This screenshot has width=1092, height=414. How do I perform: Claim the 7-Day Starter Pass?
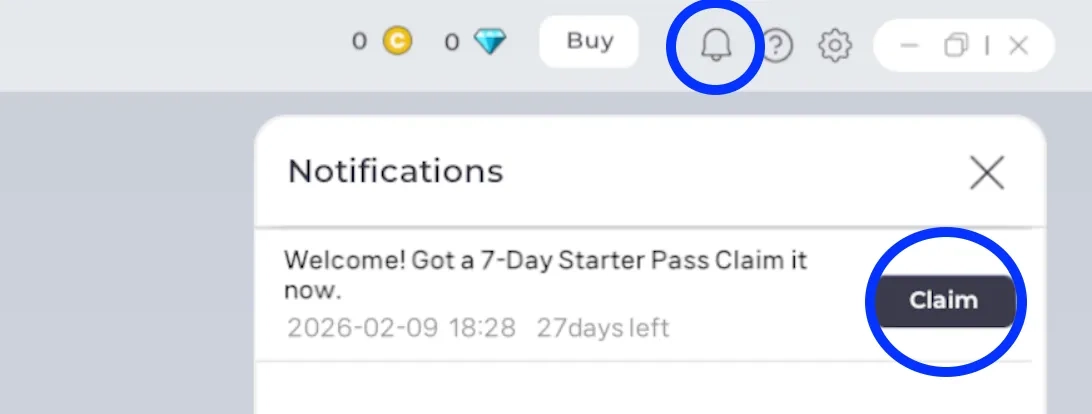pos(943,300)
